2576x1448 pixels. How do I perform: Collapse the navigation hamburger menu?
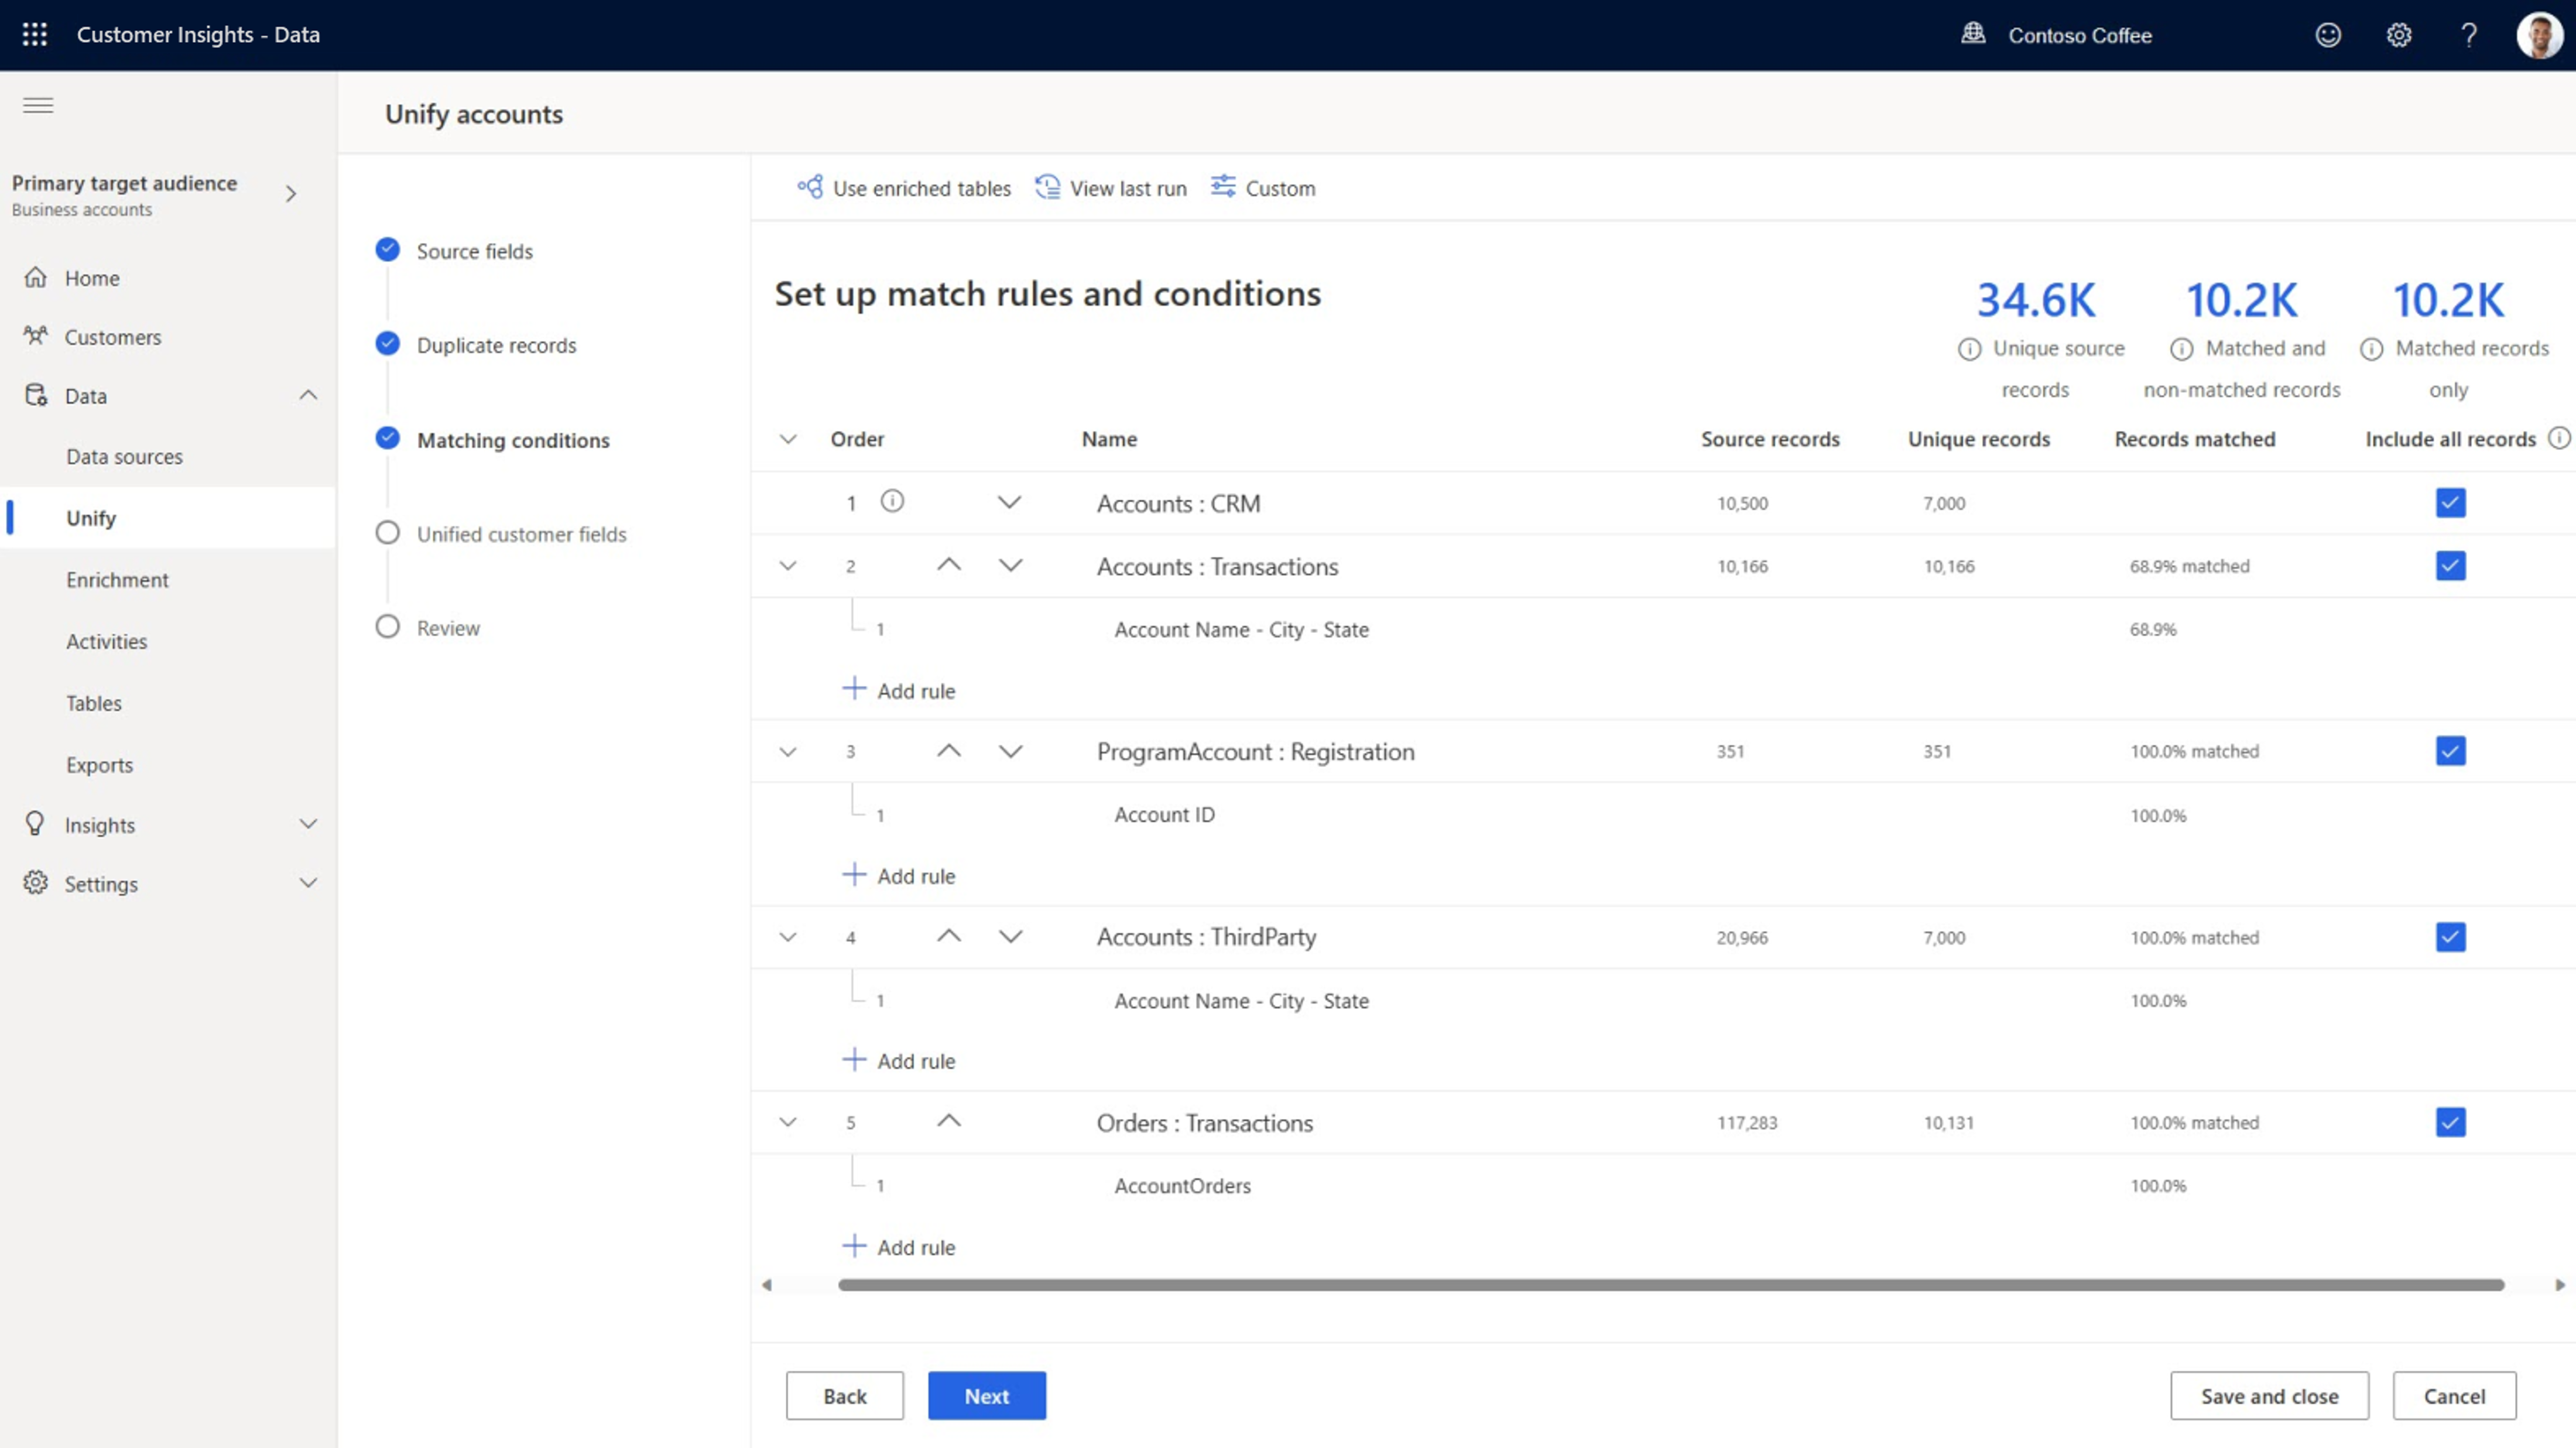pos(38,105)
